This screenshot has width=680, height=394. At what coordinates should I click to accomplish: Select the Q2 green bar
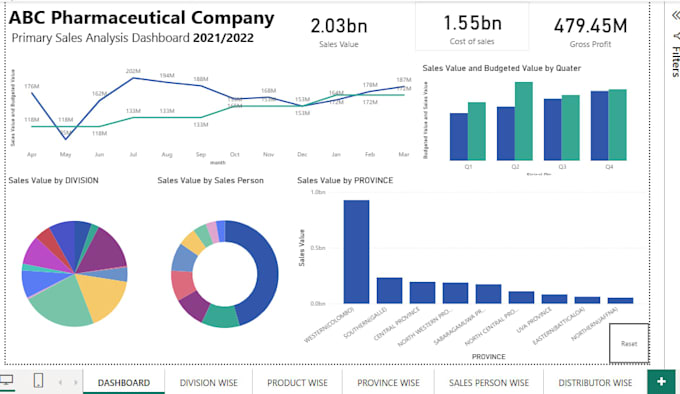point(524,121)
